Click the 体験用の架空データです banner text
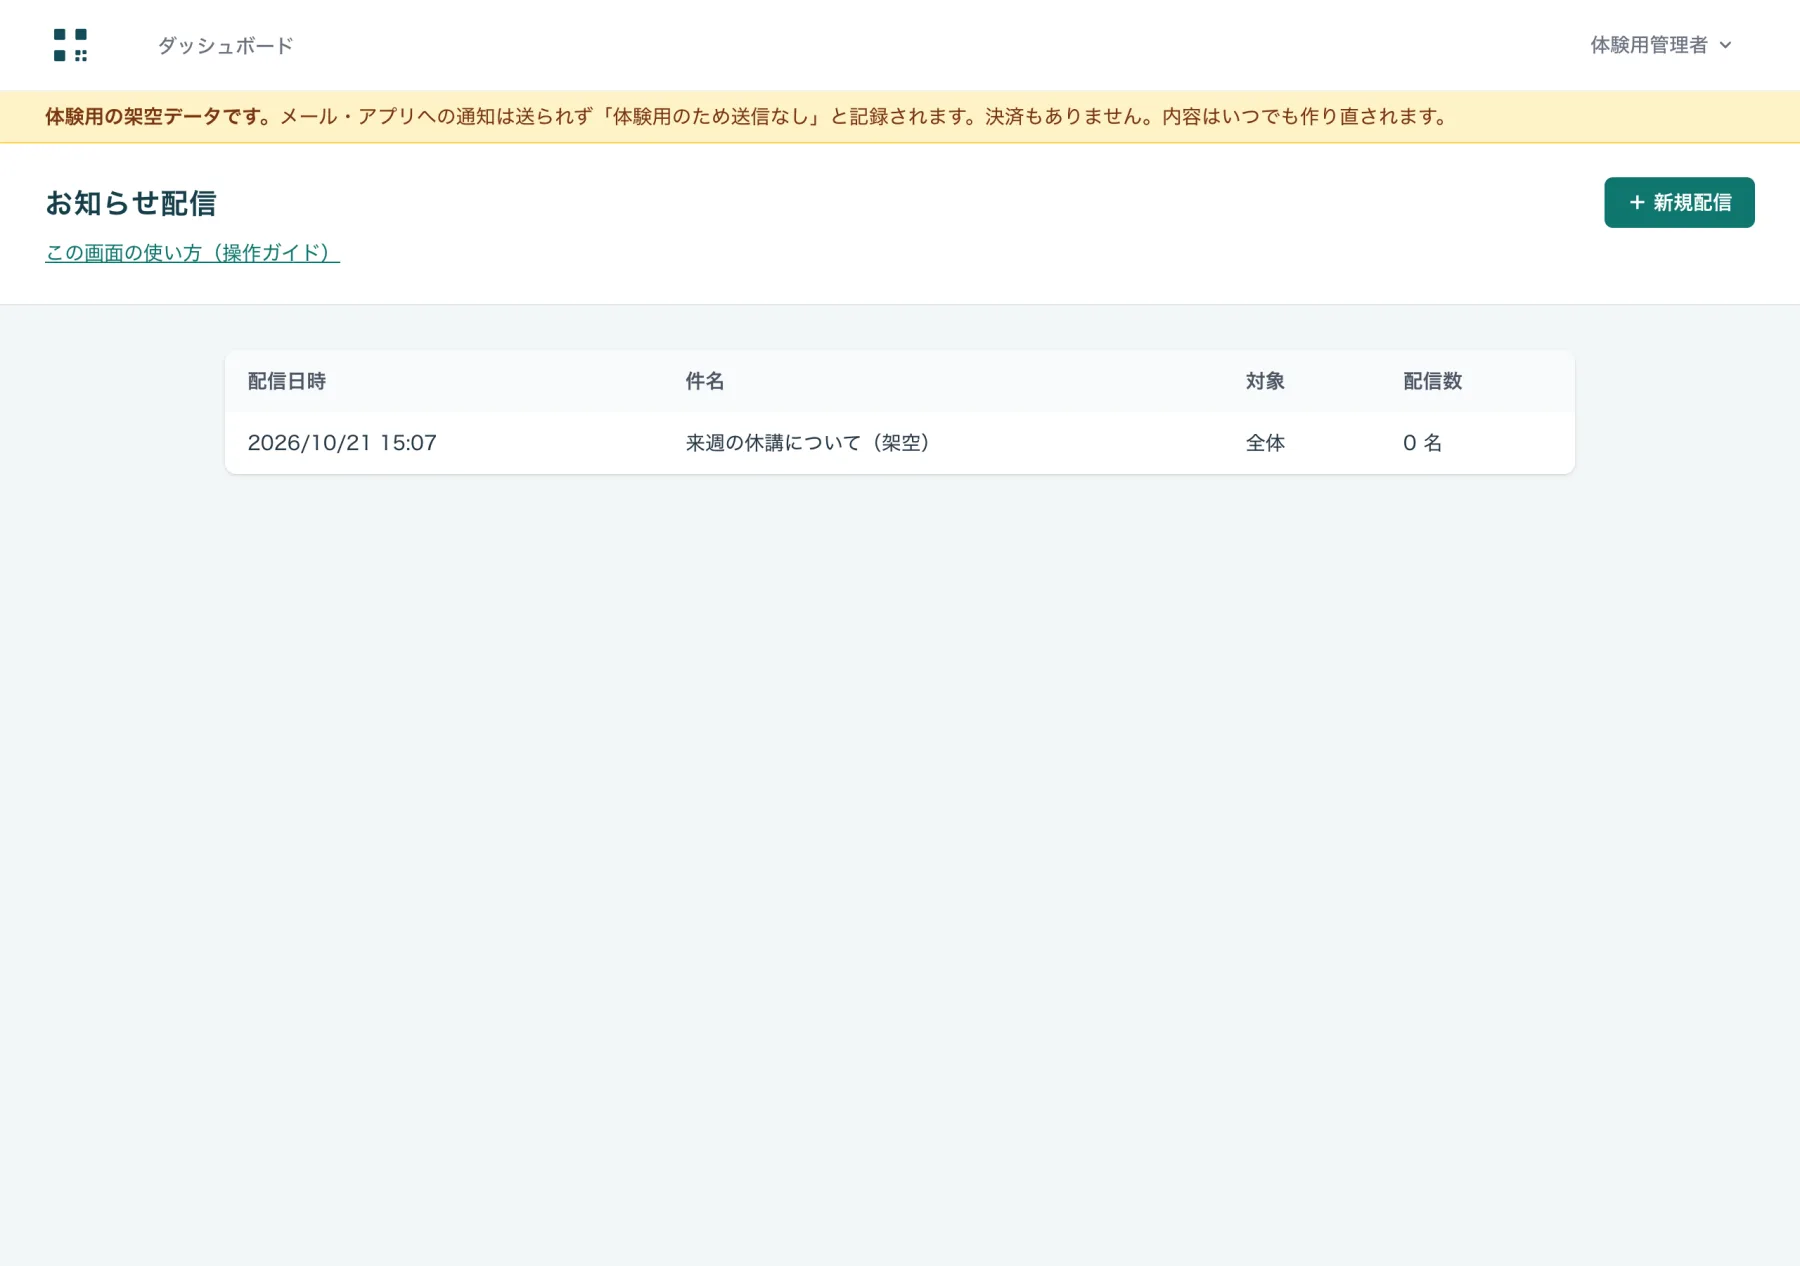Image resolution: width=1800 pixels, height=1266 pixels. (x=157, y=117)
